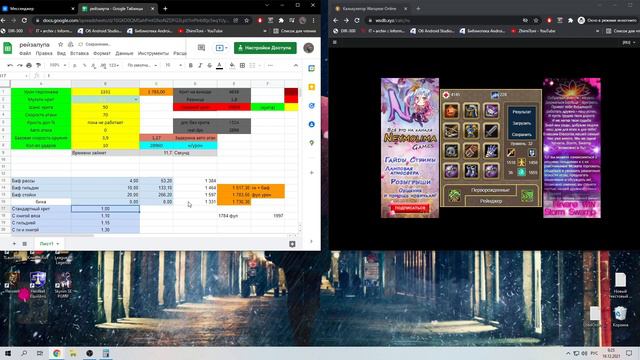Select the skull mask equipment slot
Viewport: 640px width, 360px height.
451,151
